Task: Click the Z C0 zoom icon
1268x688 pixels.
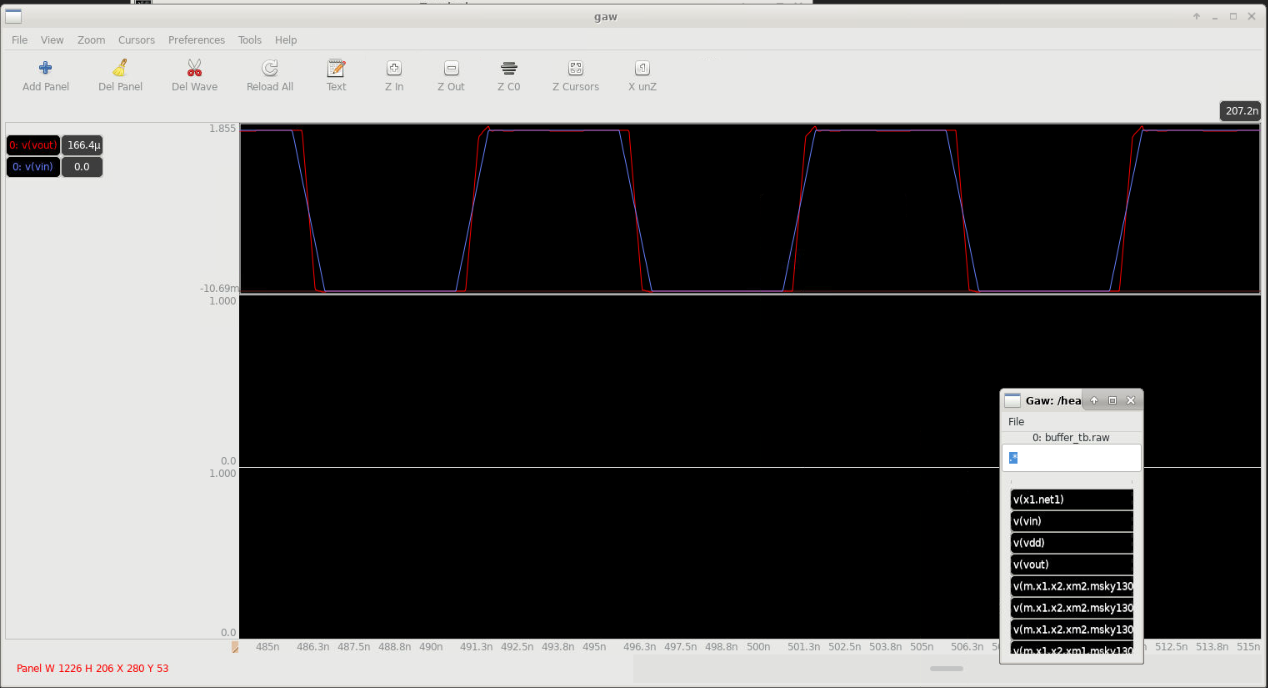Action: [509, 68]
